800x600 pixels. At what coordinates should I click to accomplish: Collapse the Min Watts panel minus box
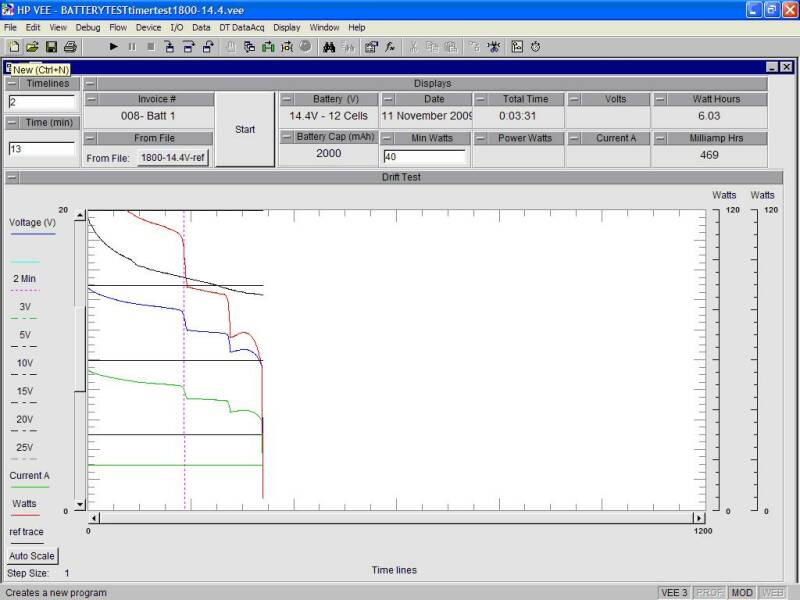coord(388,138)
